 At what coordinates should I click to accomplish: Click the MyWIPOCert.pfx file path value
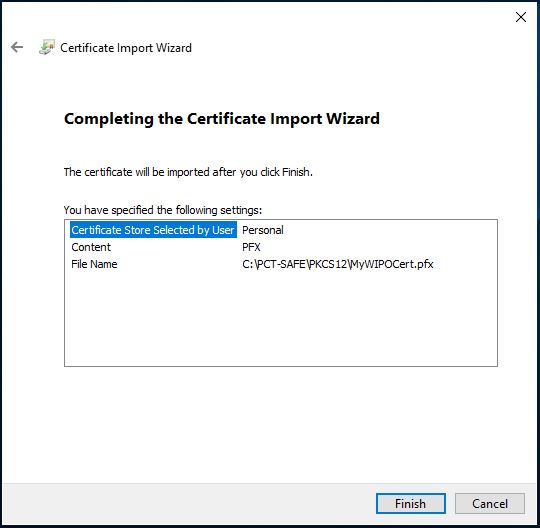coord(338,264)
